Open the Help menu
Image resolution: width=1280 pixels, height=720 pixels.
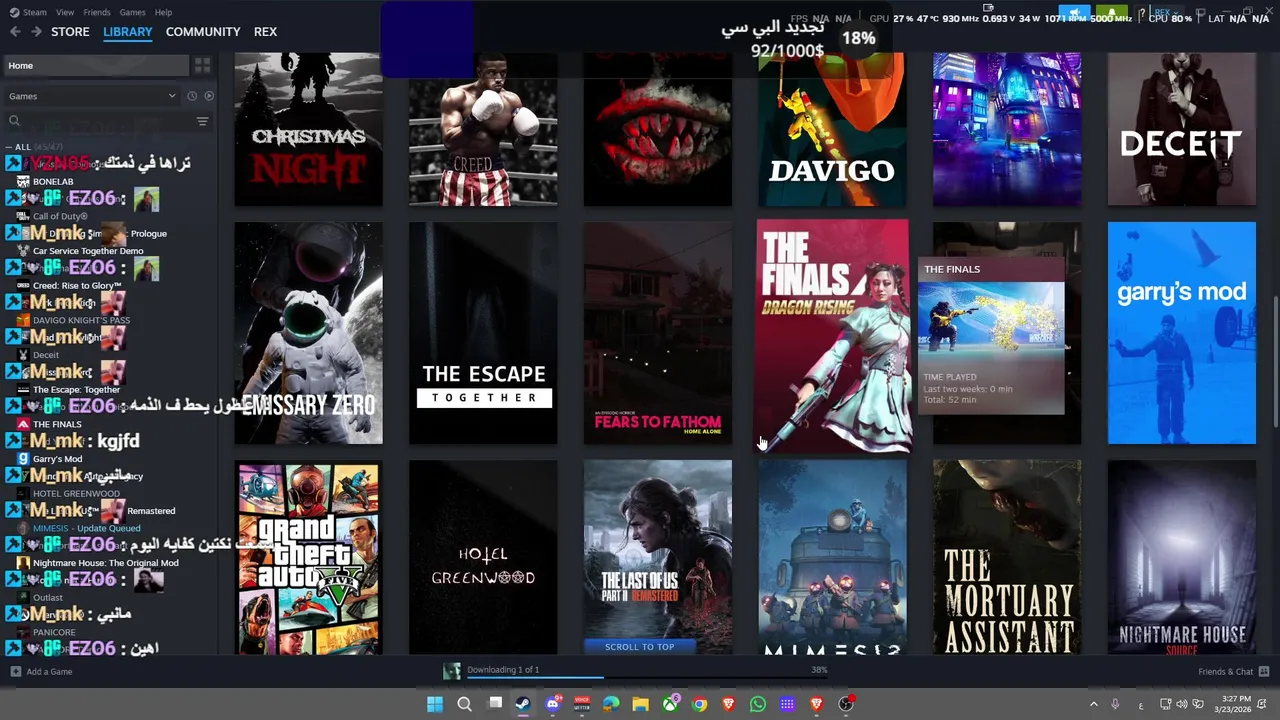(163, 12)
